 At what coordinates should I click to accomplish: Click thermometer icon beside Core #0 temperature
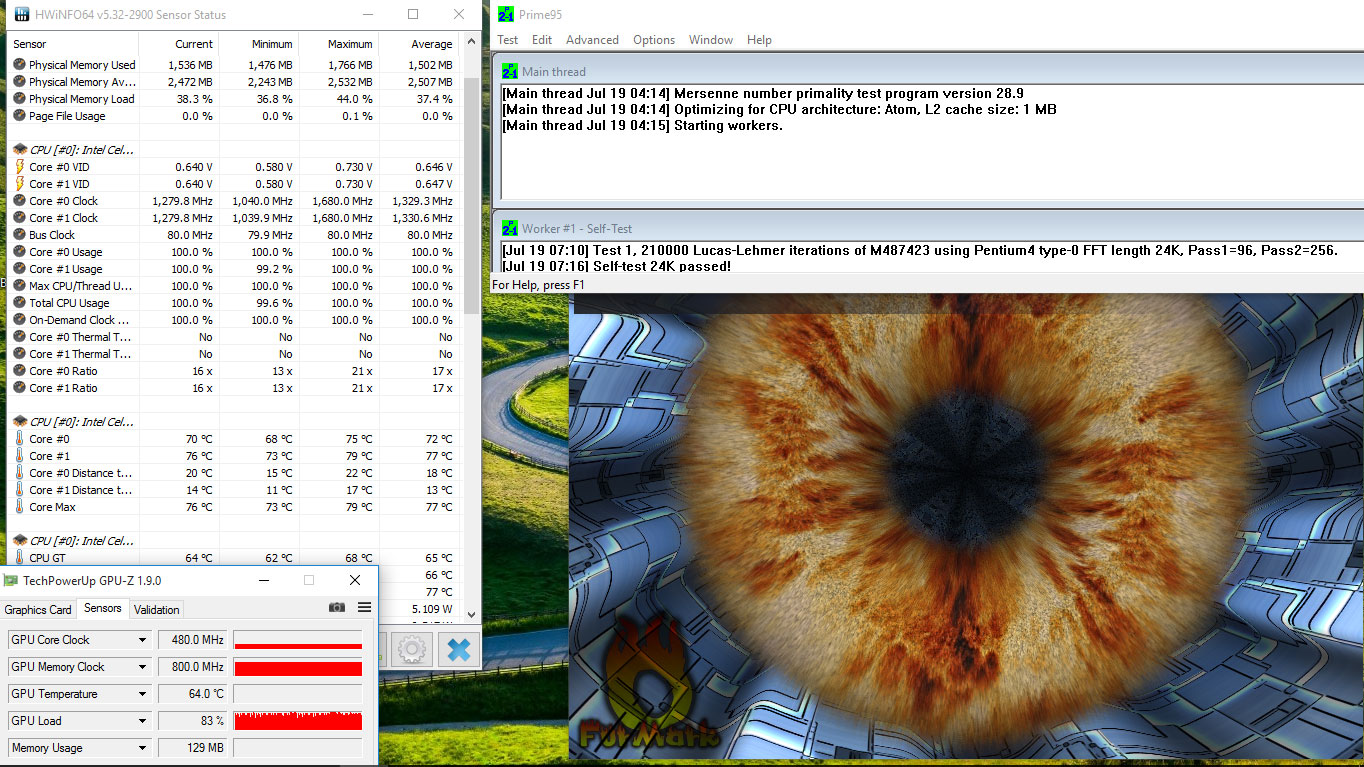click(x=19, y=439)
